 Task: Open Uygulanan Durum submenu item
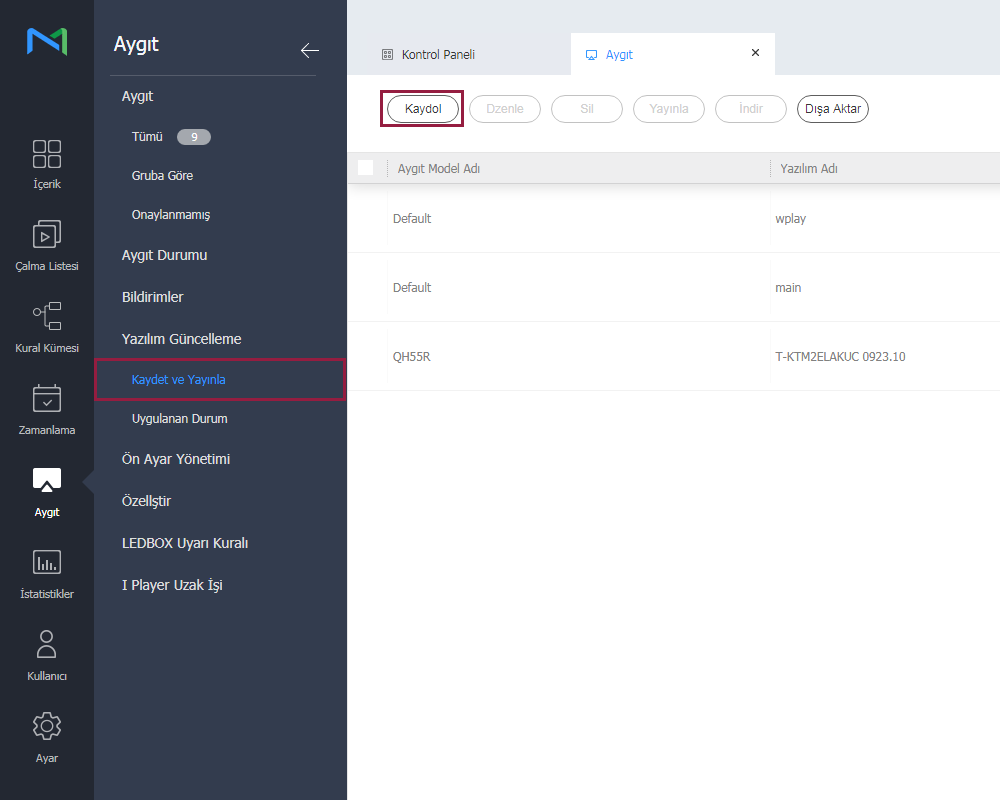coord(179,419)
